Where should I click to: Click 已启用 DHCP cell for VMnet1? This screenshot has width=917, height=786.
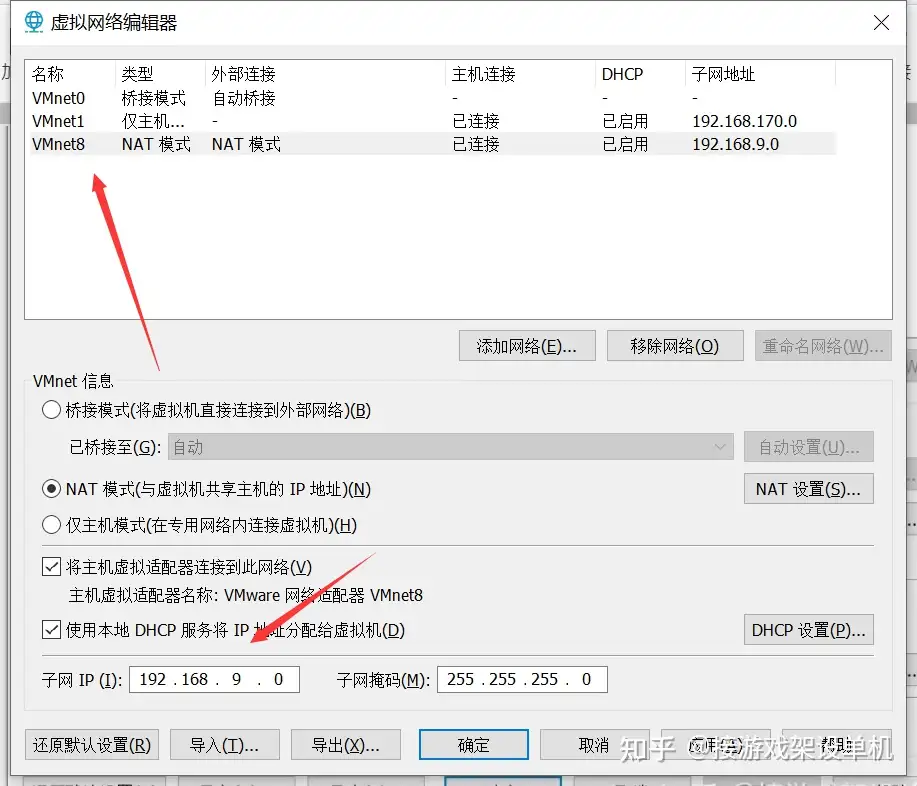(625, 121)
